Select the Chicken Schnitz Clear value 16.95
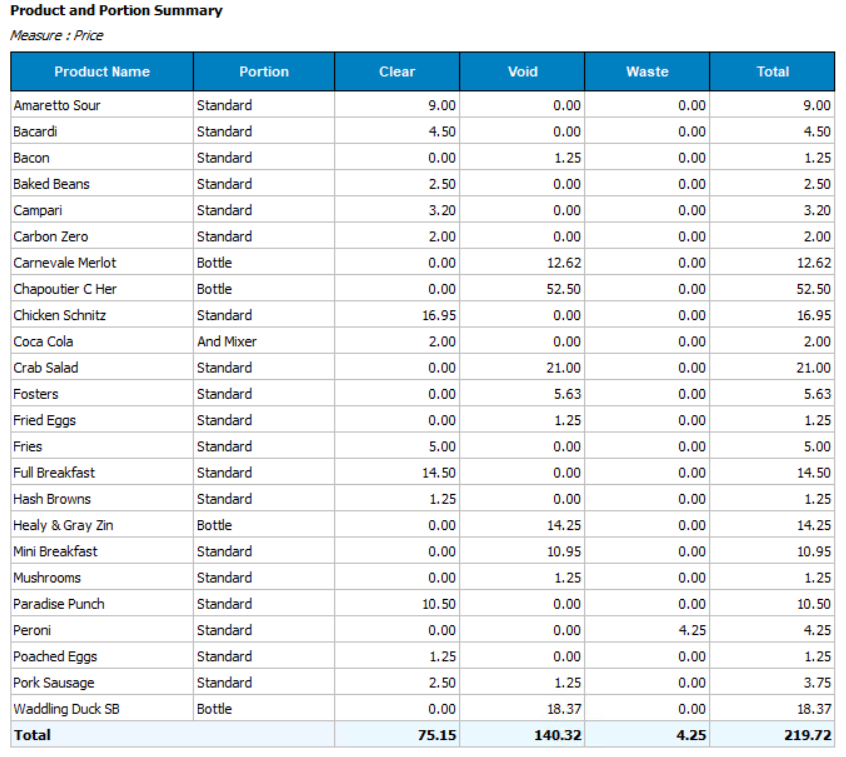846x757 pixels. 440,315
